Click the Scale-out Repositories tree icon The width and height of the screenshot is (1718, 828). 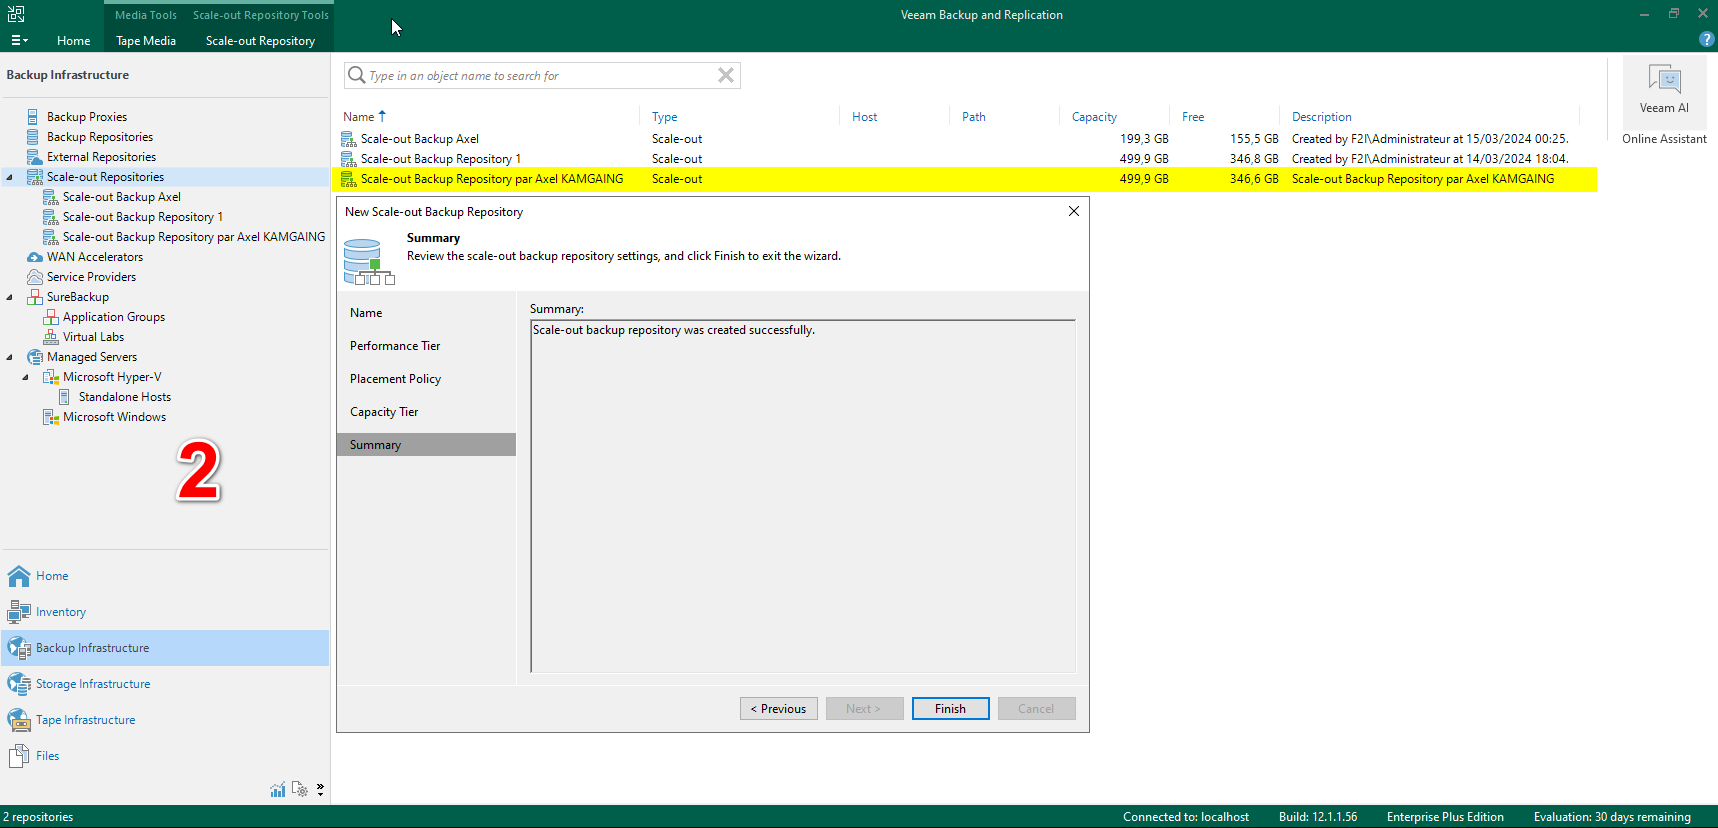[x=34, y=177]
